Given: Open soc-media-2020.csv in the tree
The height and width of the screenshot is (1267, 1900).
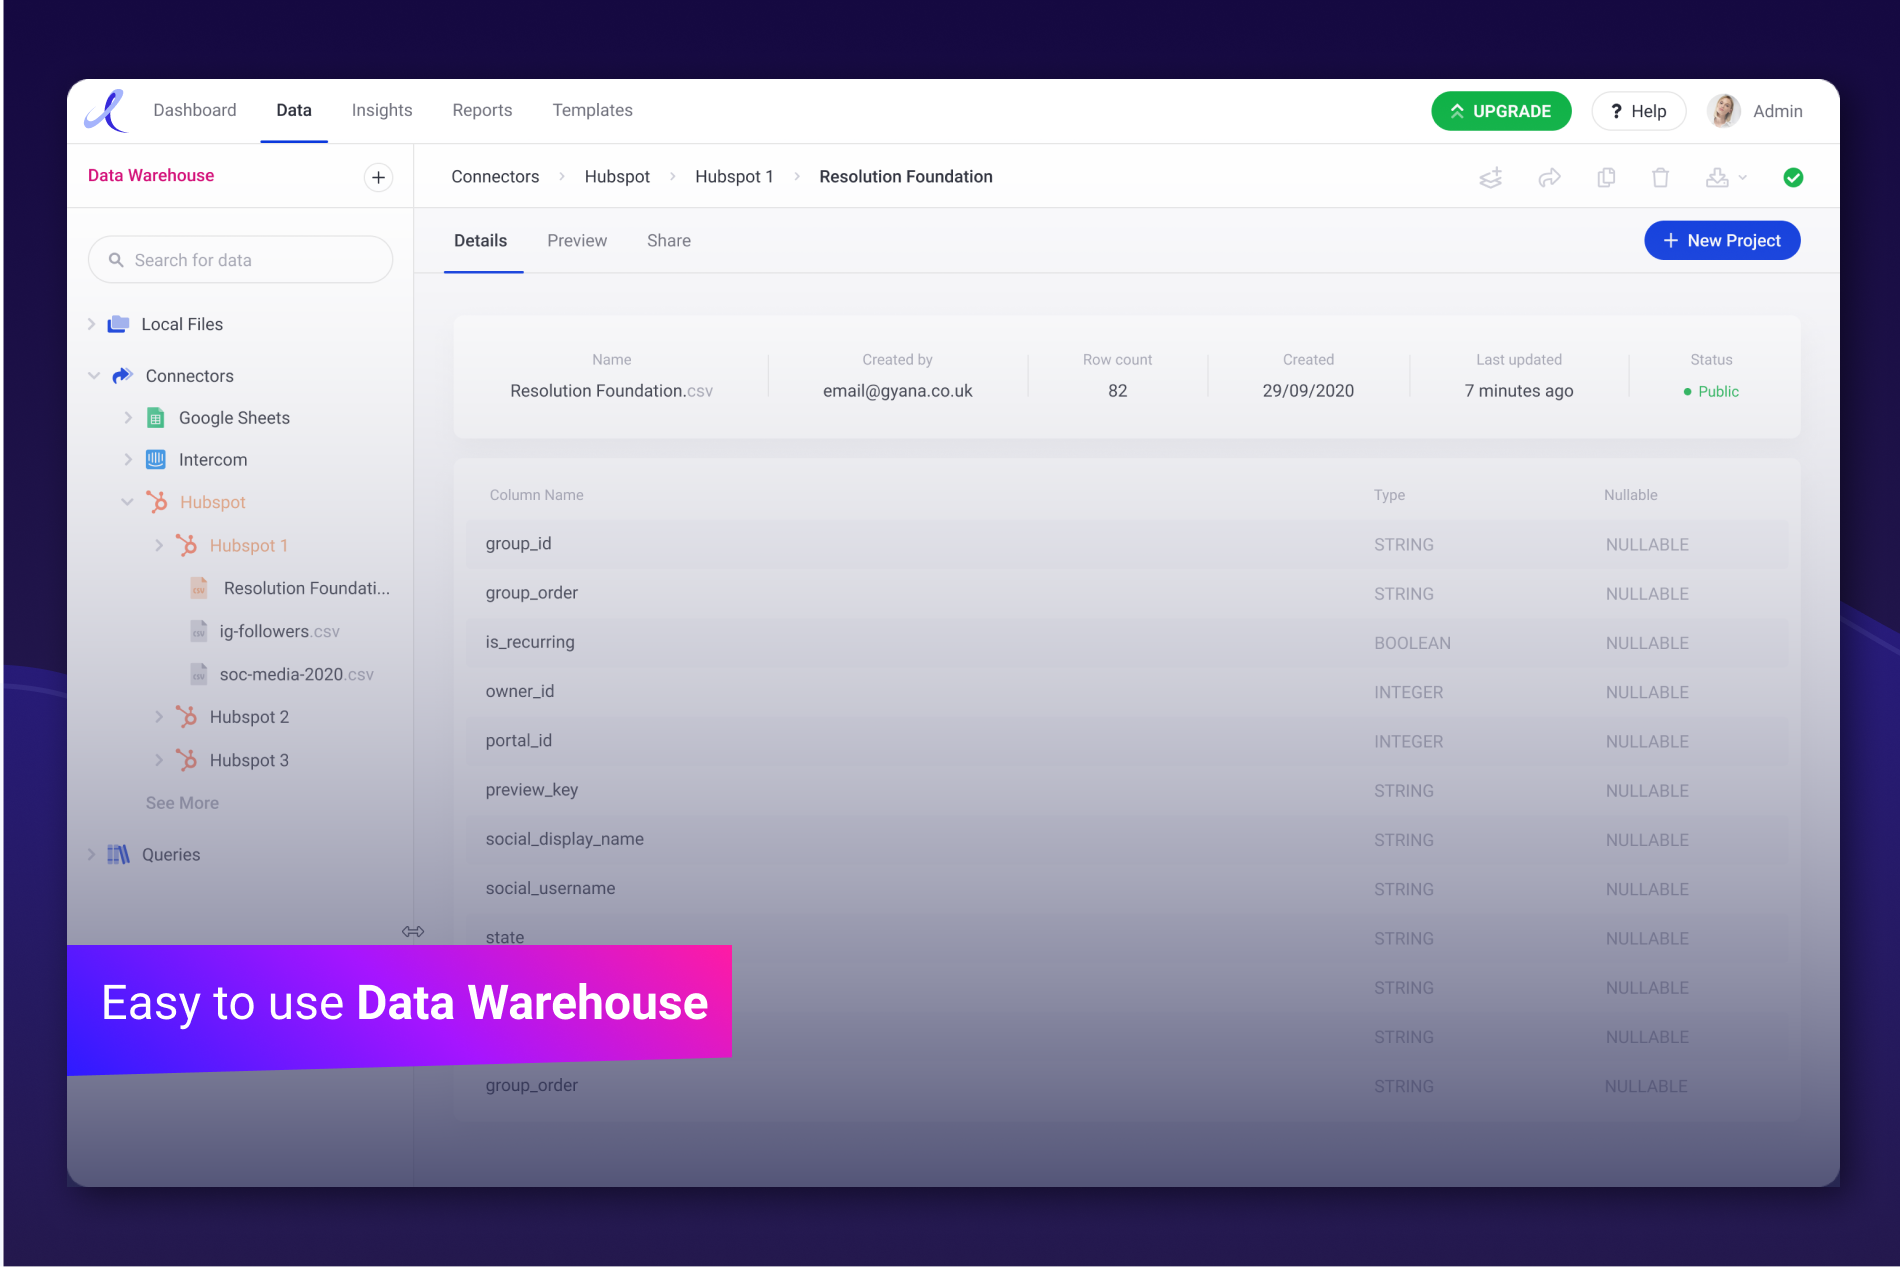Looking at the screenshot, I should (297, 674).
